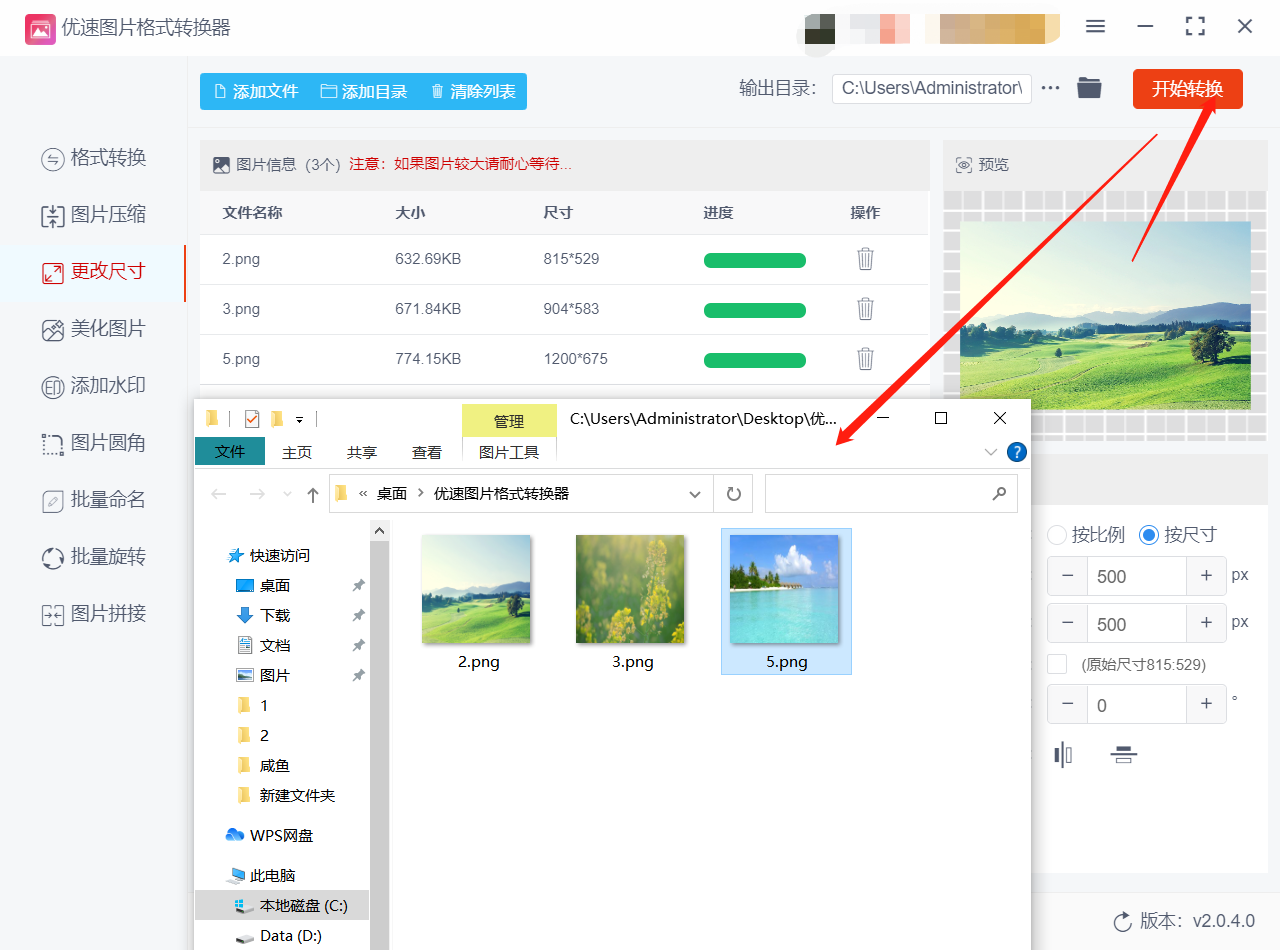The width and height of the screenshot is (1280, 950).
Task: Click the horizontal flip icon
Action: point(1063,755)
